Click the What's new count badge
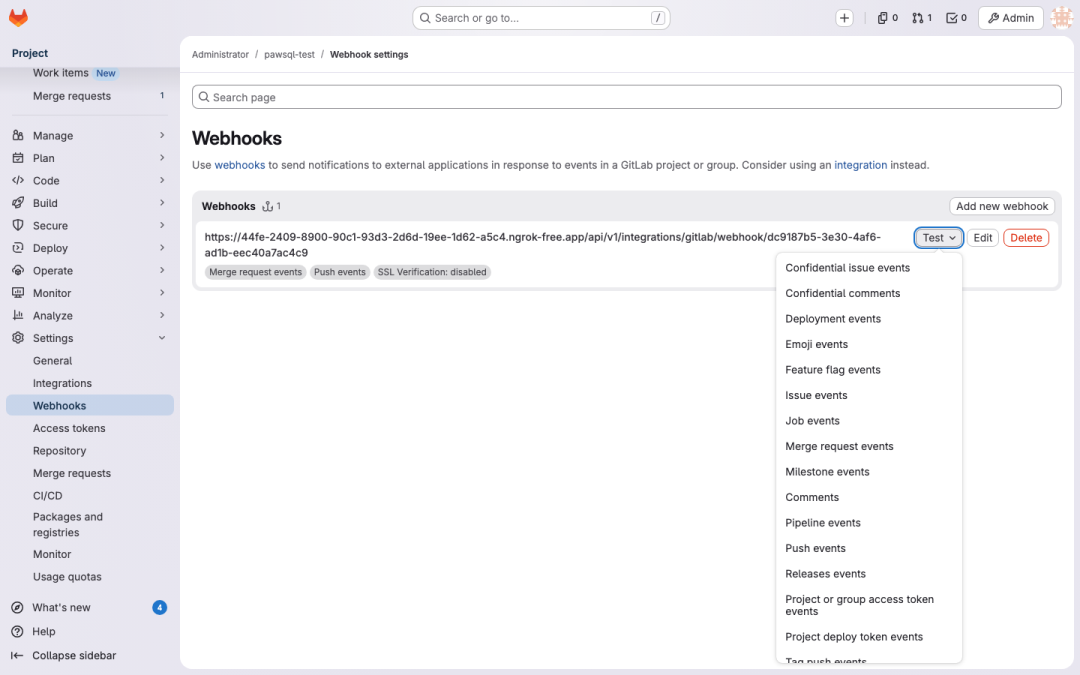This screenshot has width=1080, height=675. [x=159, y=608]
